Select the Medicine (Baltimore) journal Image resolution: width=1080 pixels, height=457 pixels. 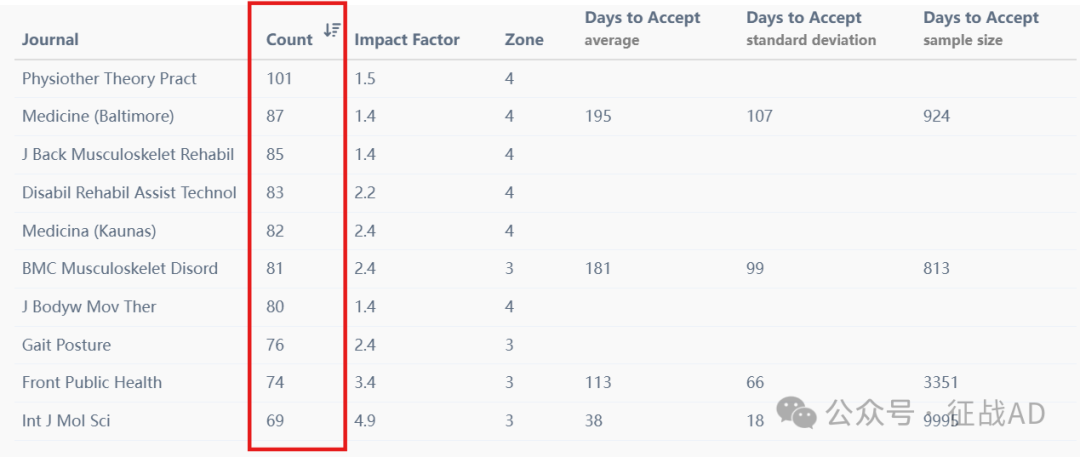pos(98,116)
